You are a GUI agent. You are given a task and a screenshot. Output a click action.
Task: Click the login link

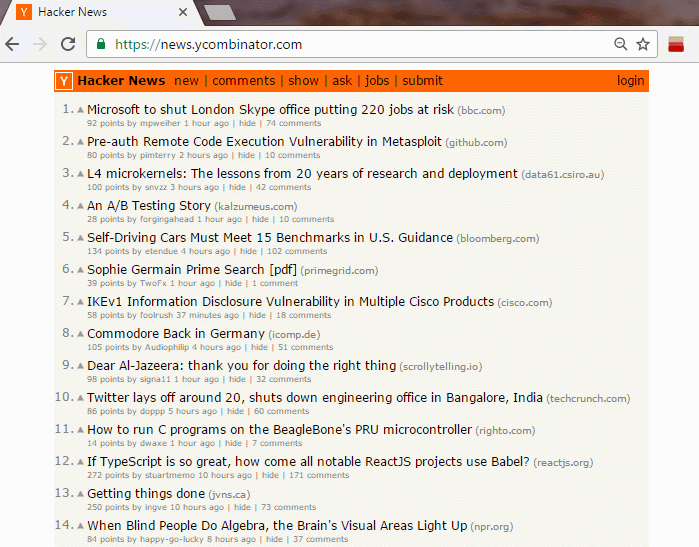pos(630,81)
